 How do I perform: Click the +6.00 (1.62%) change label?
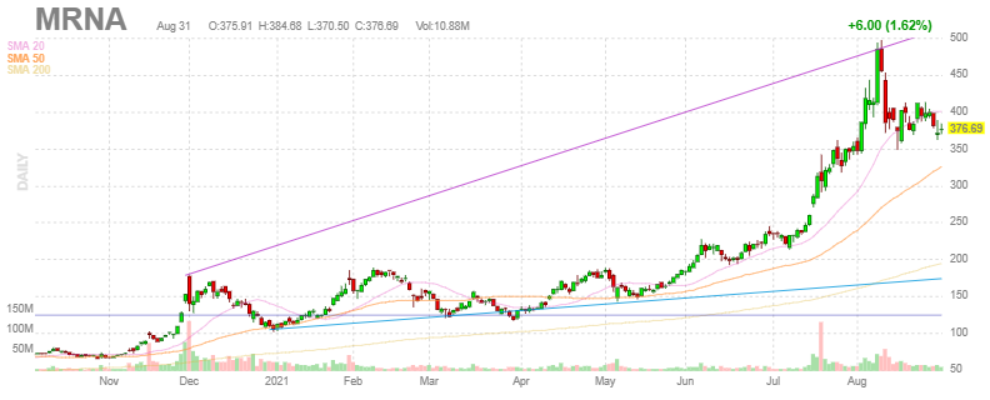[x=889, y=26]
